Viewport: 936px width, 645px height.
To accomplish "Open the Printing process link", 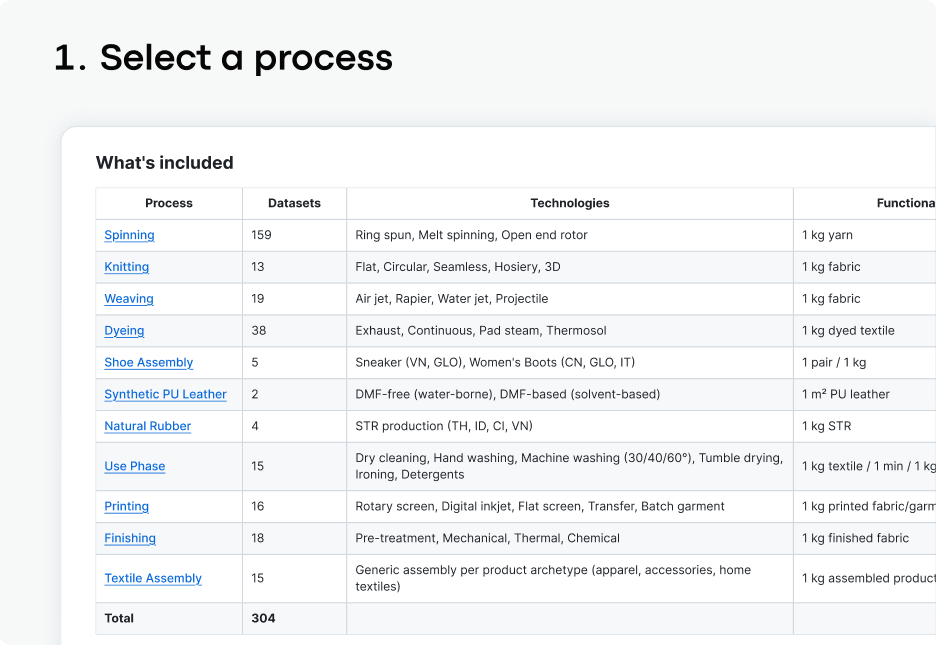I will [127, 506].
